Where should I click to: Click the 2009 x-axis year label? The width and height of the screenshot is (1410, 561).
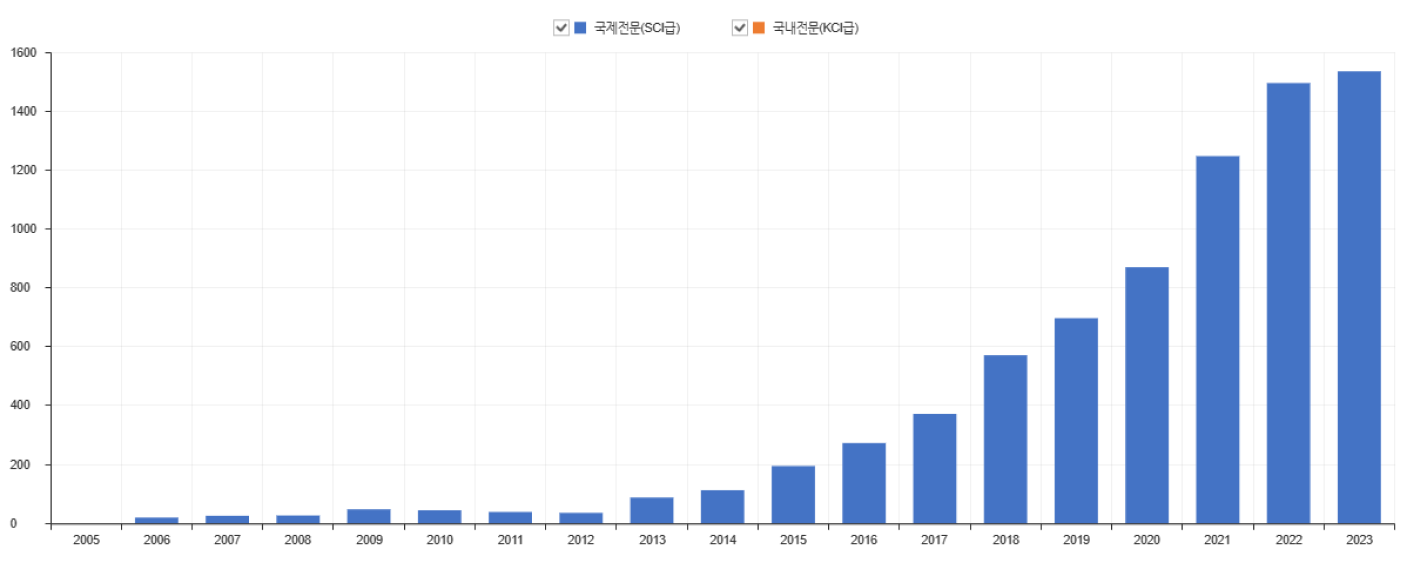369,540
